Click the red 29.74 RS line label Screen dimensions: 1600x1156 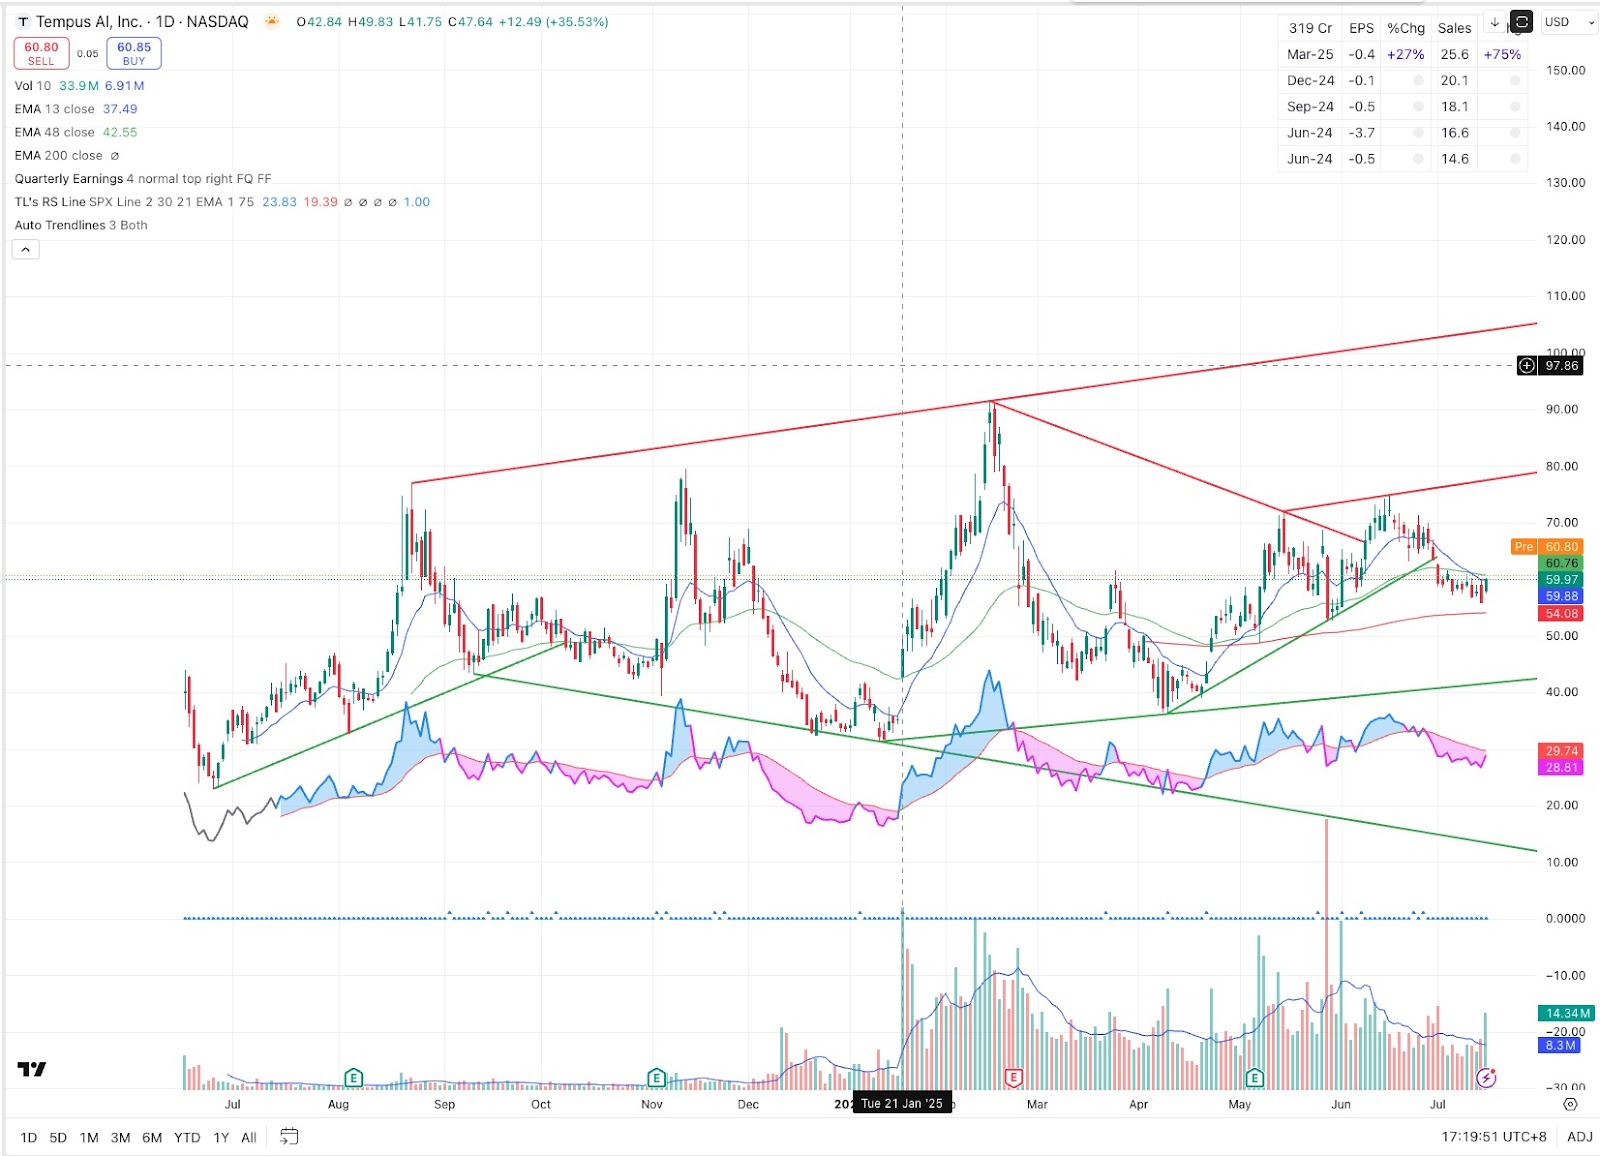1561,750
